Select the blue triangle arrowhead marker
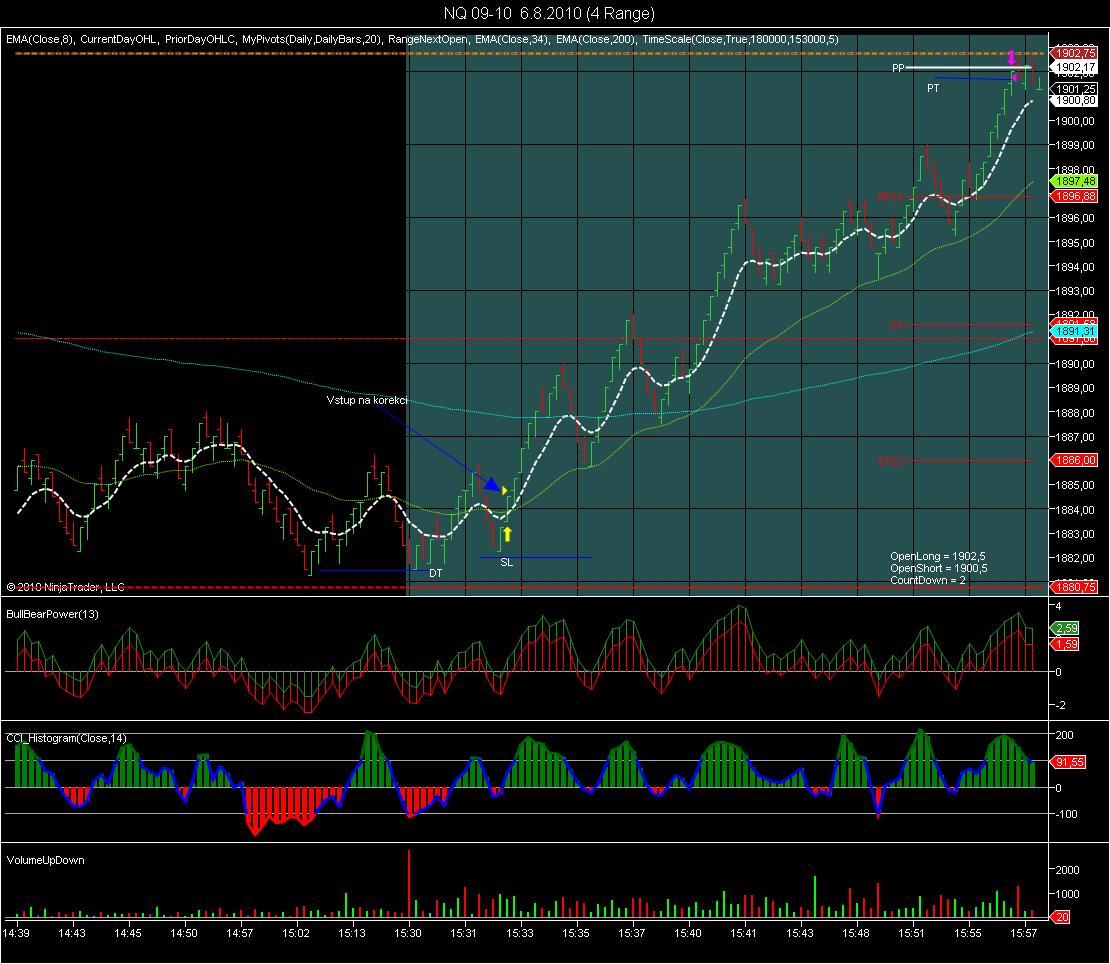Image resolution: width=1110 pixels, height=964 pixels. click(493, 485)
